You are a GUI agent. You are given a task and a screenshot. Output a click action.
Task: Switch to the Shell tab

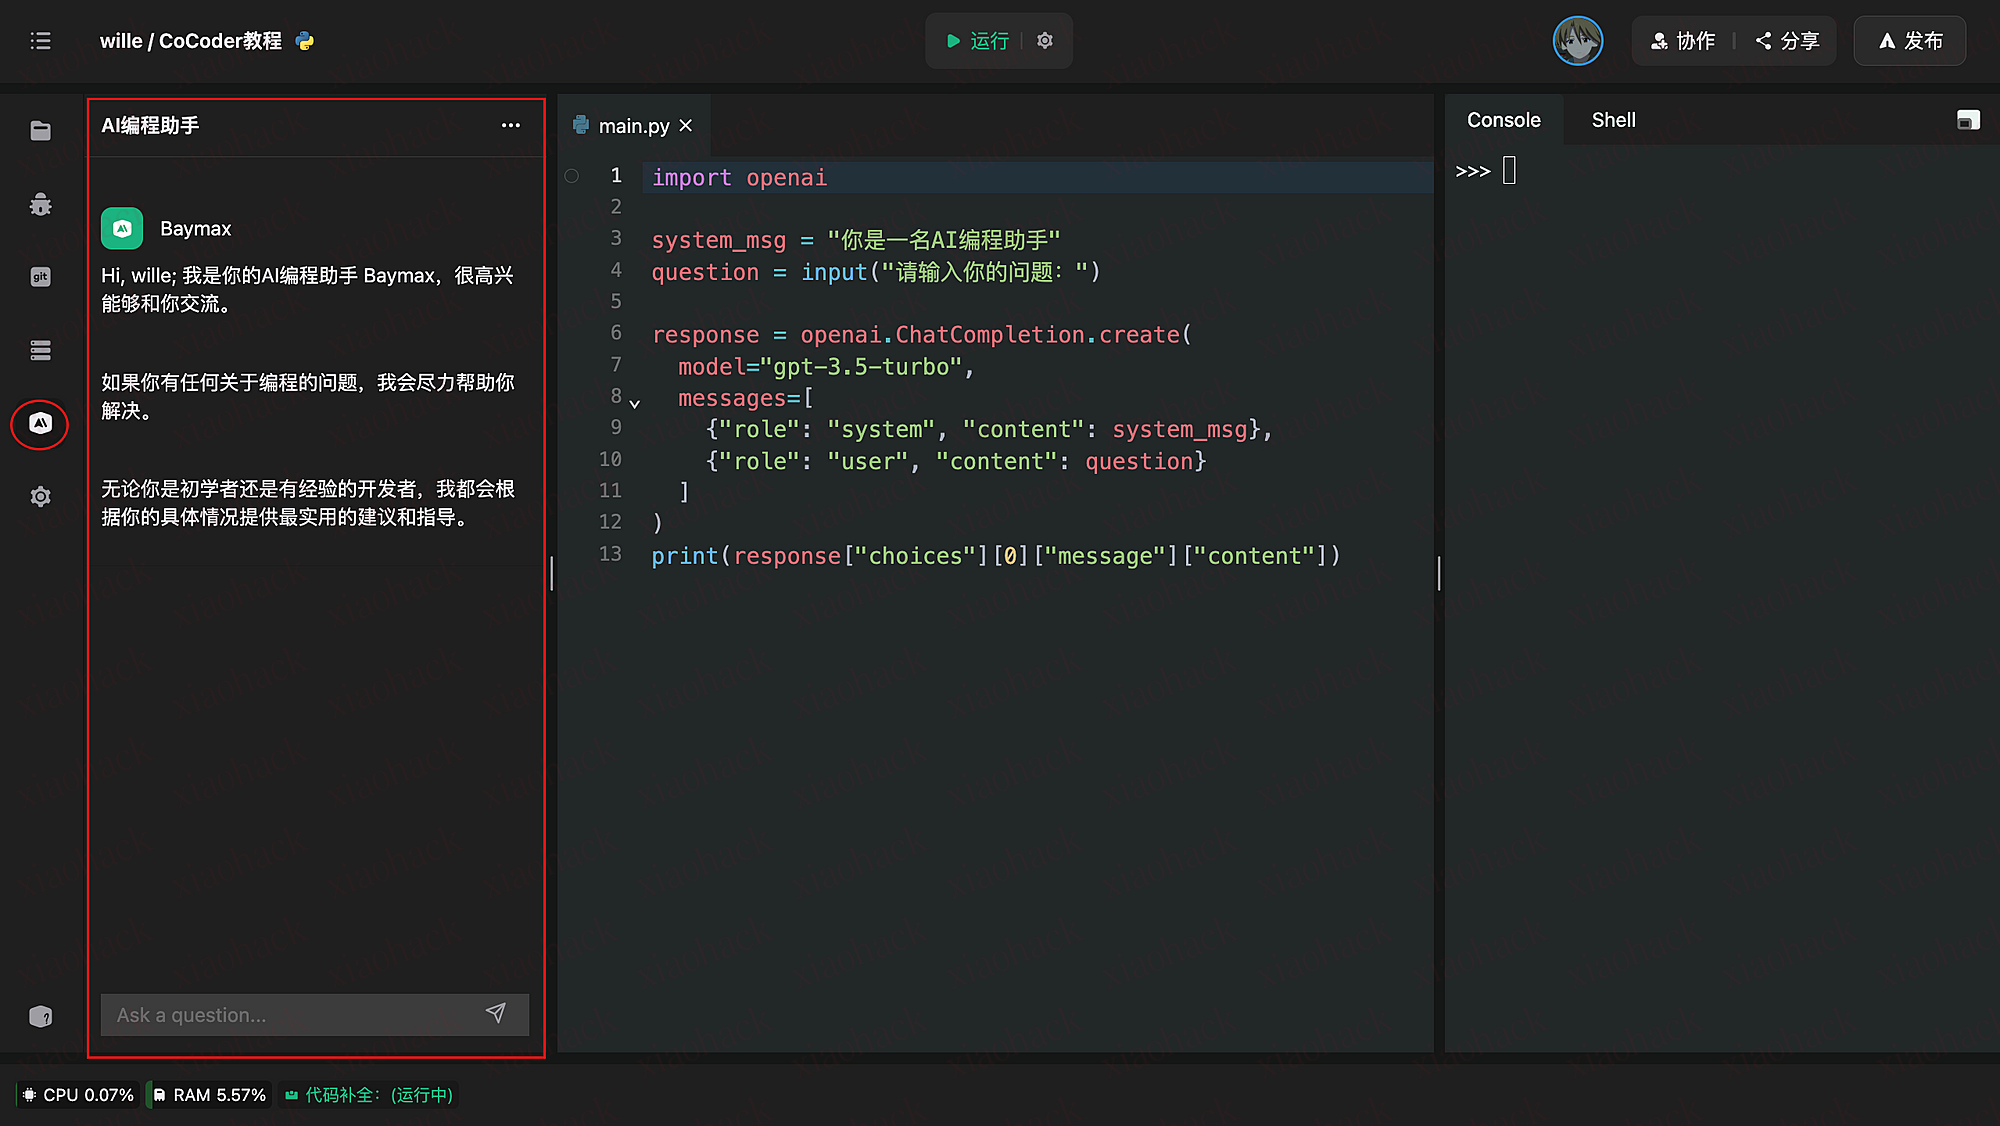[1613, 120]
